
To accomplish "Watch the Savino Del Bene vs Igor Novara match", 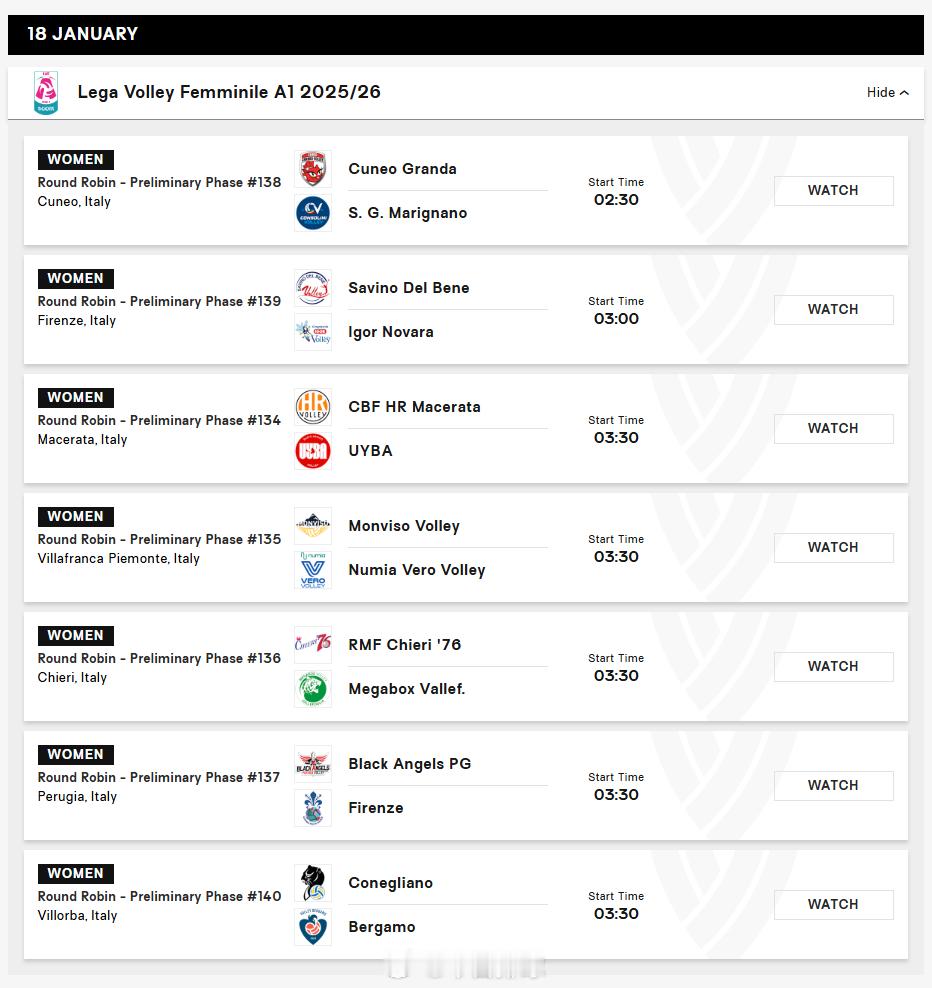I will coord(833,309).
